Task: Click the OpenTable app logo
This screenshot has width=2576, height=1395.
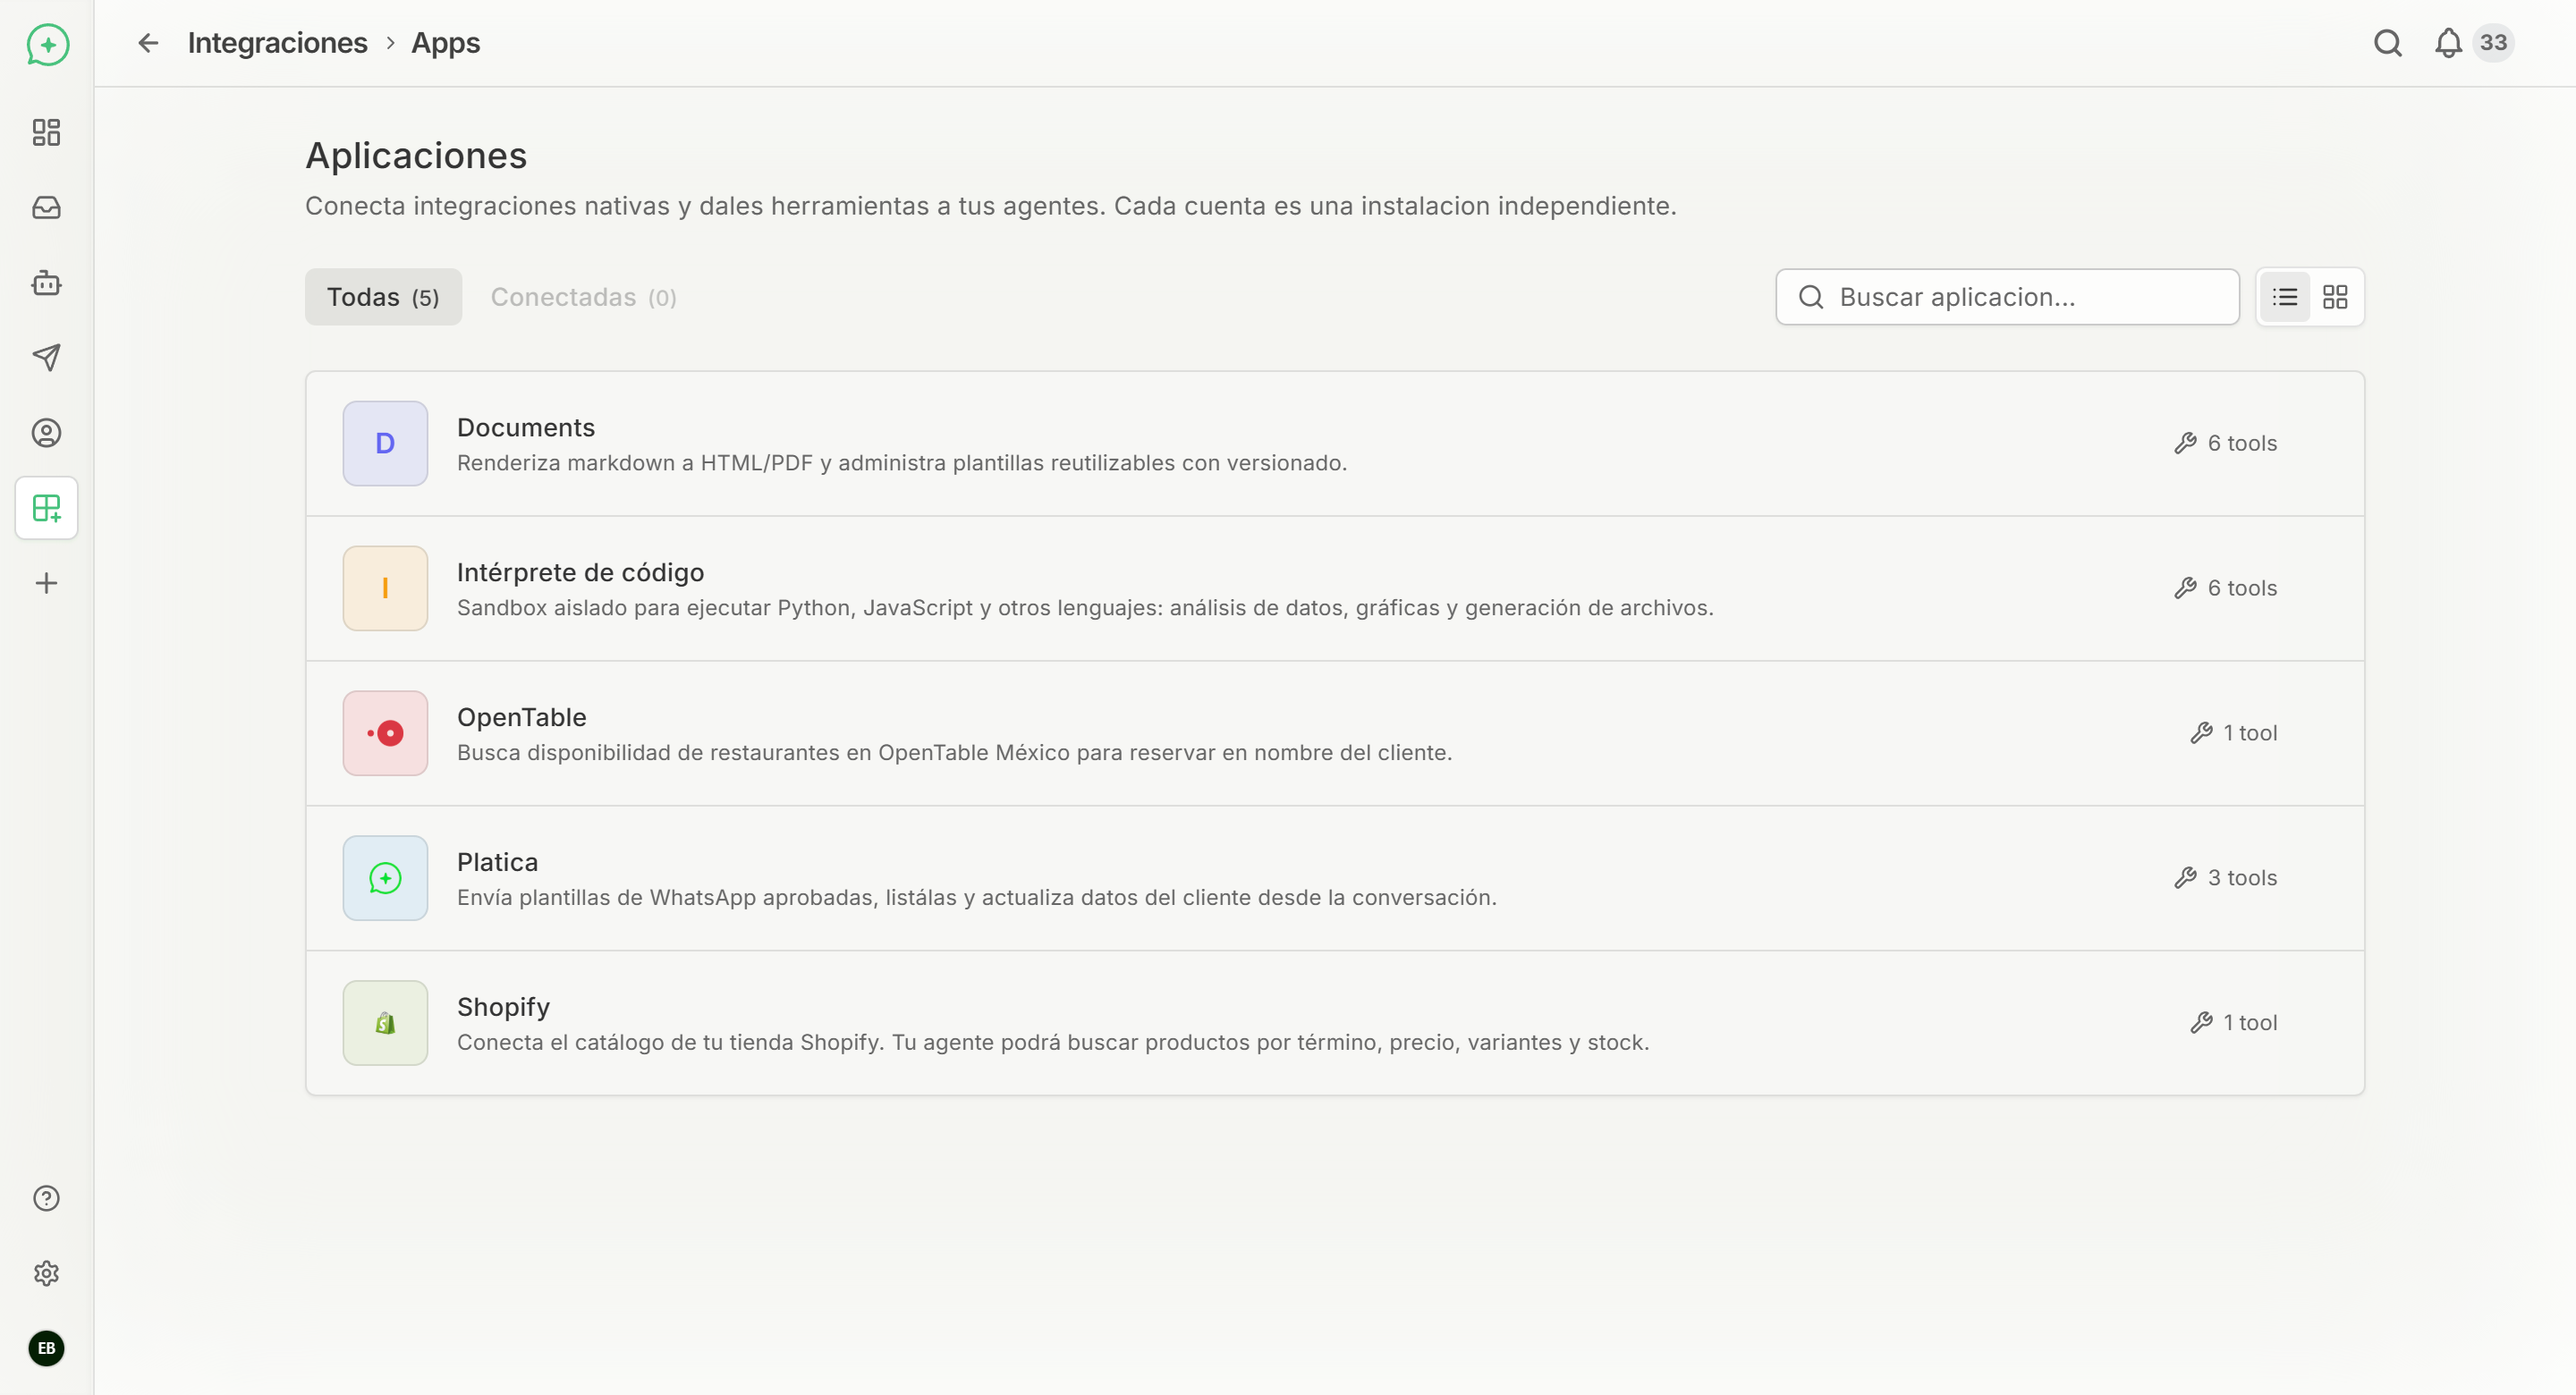Action: (385, 733)
